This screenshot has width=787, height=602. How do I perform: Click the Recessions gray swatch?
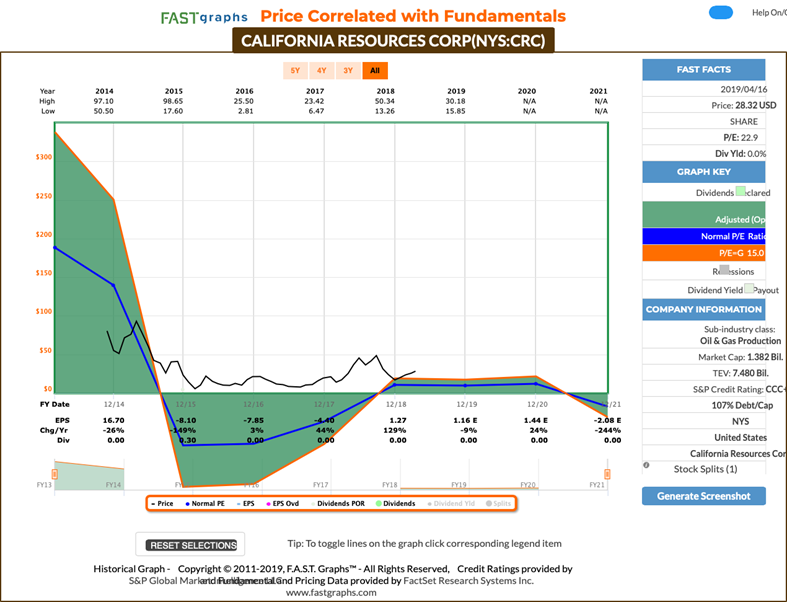point(724,270)
